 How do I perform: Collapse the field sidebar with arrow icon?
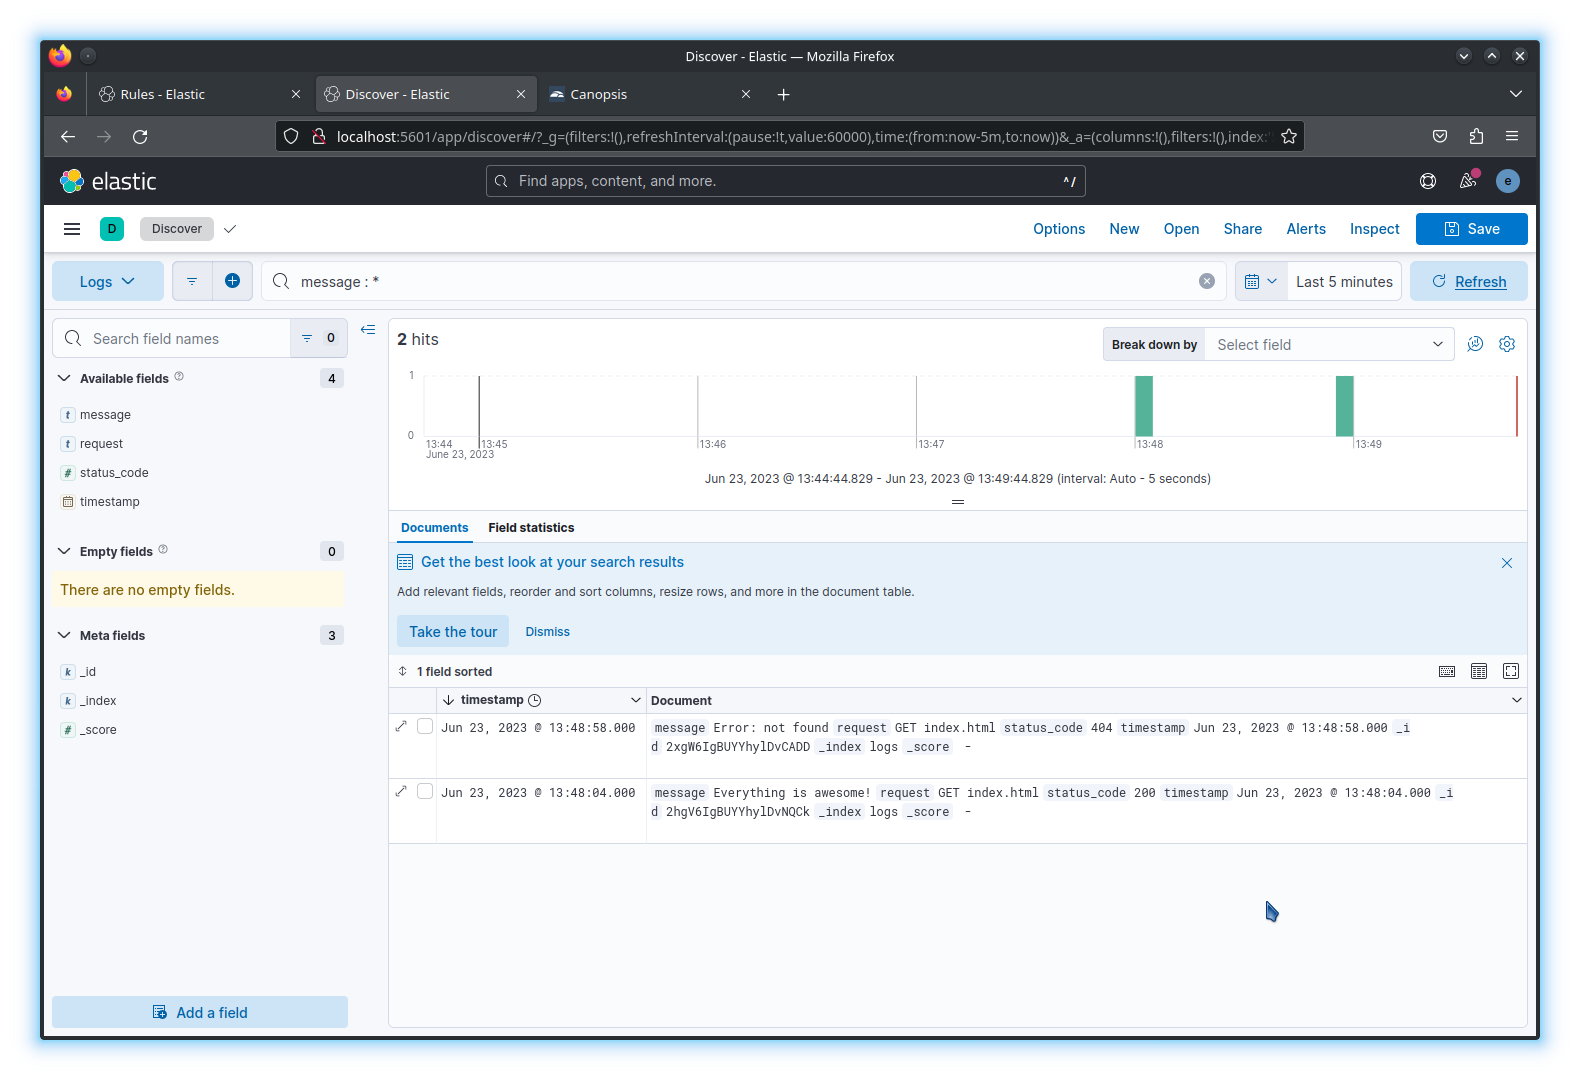point(368,330)
